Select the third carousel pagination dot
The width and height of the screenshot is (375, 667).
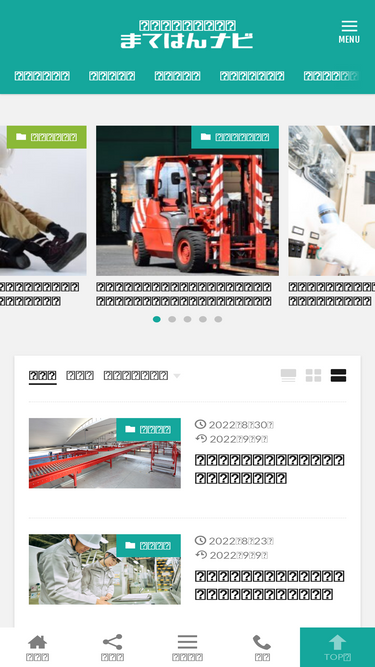pos(188,319)
